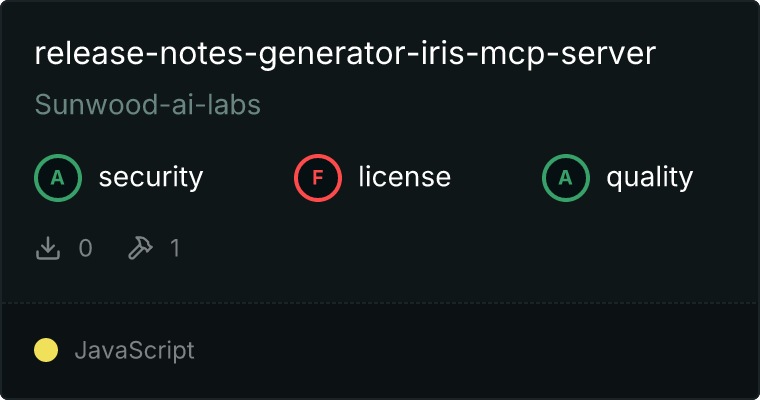Image resolution: width=760 pixels, height=400 pixels.
Task: Click blank space between license and quality
Action: [496, 177]
